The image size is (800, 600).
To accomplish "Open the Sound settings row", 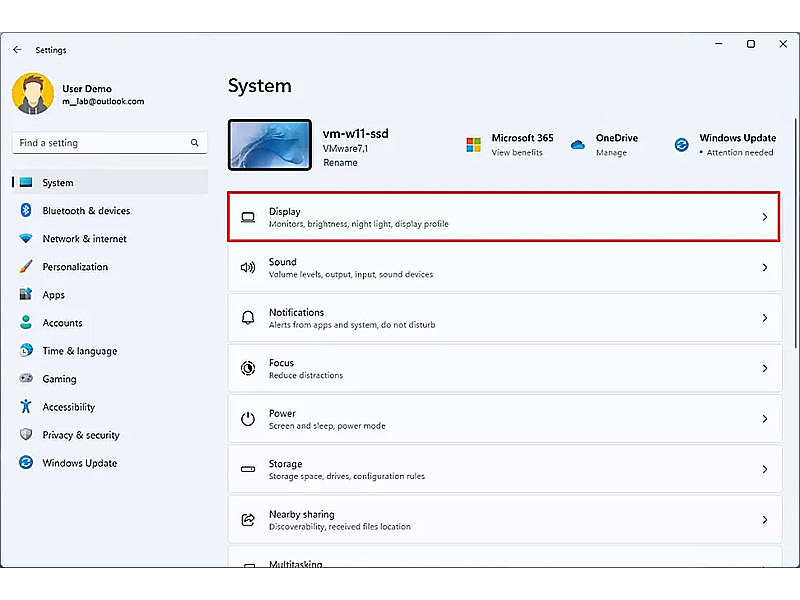I will (505, 267).
